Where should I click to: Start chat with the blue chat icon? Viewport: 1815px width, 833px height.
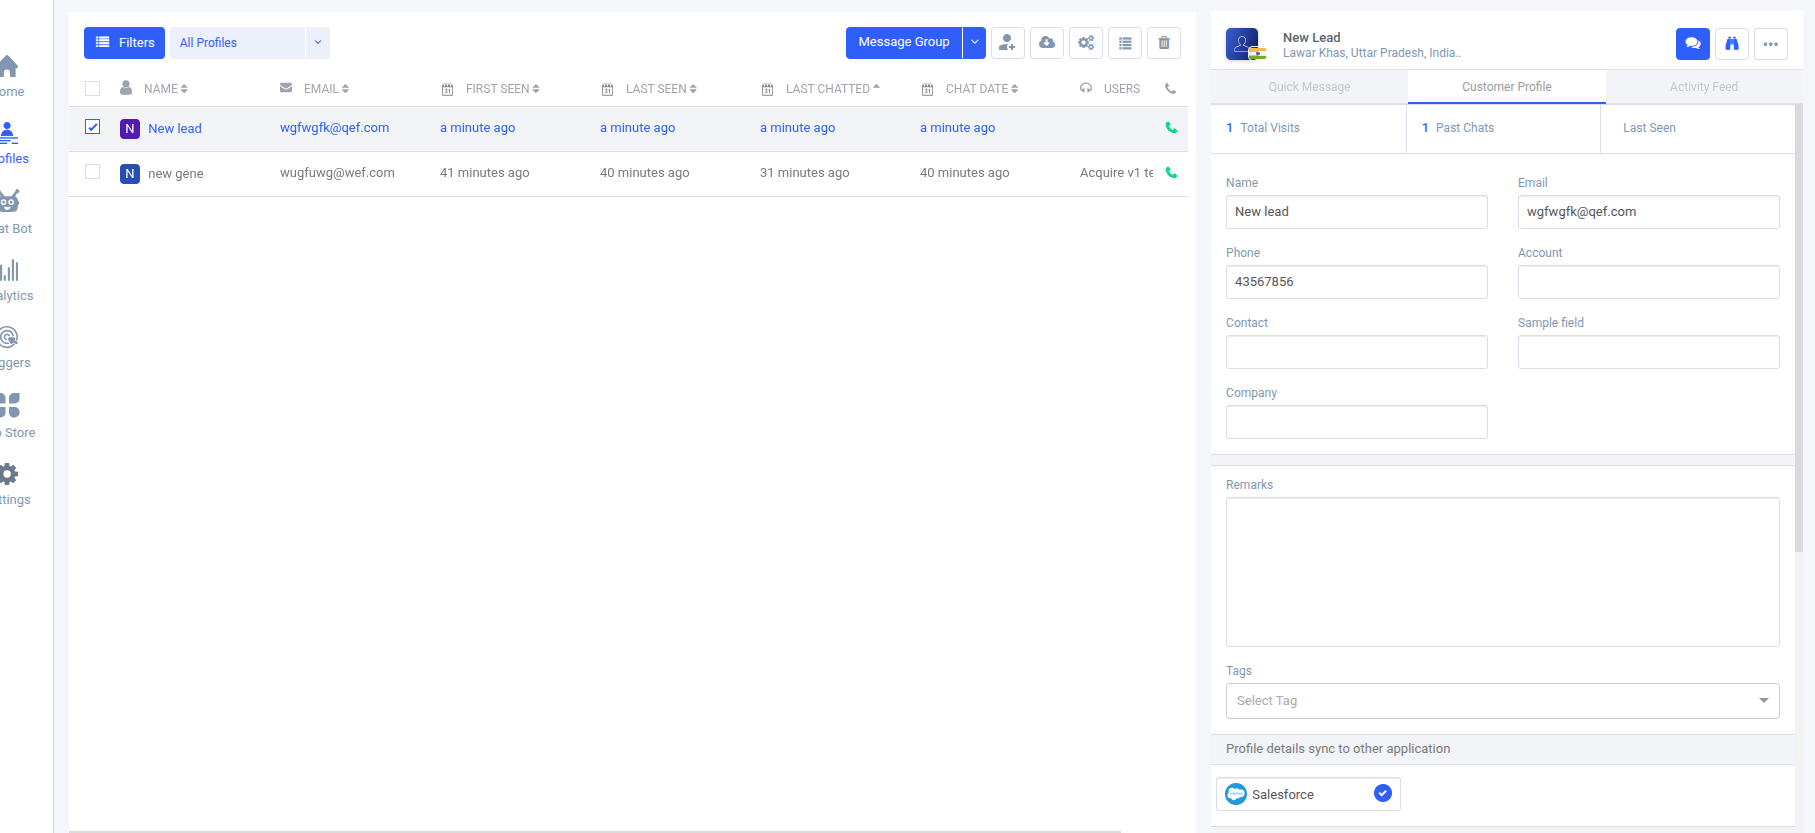click(1692, 44)
